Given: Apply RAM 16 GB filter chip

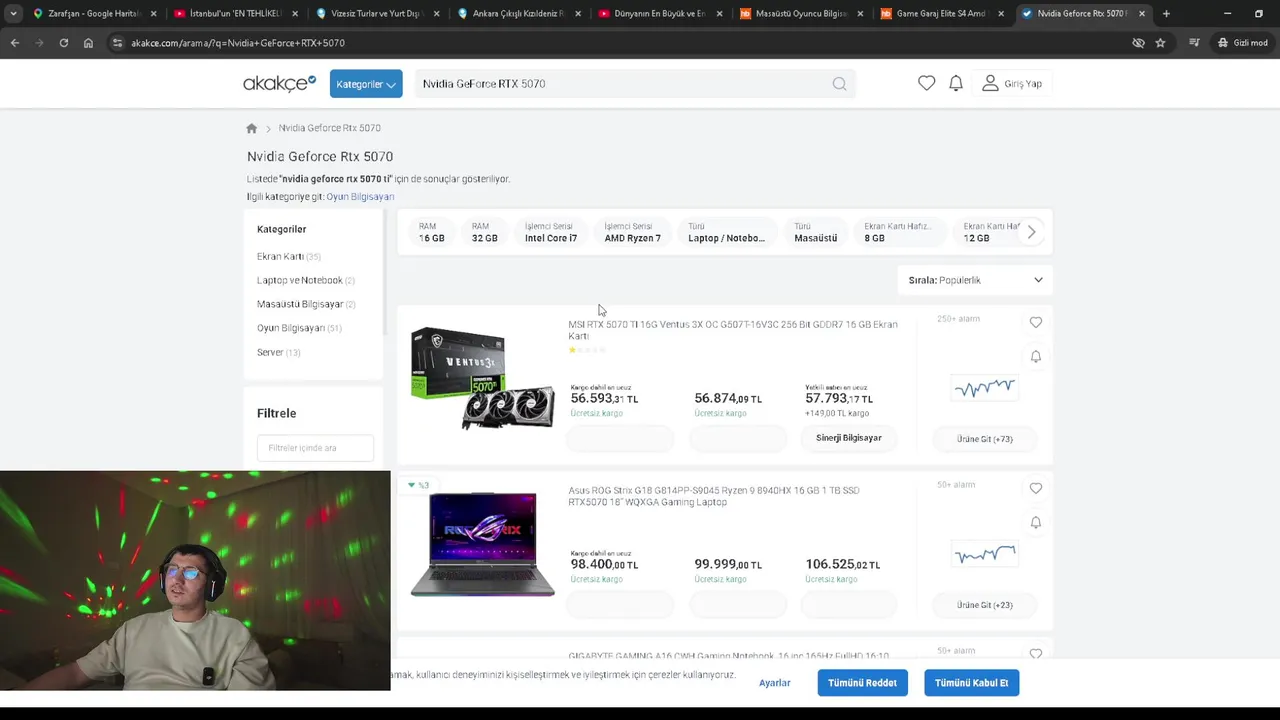Looking at the screenshot, I should pyautogui.click(x=431, y=232).
